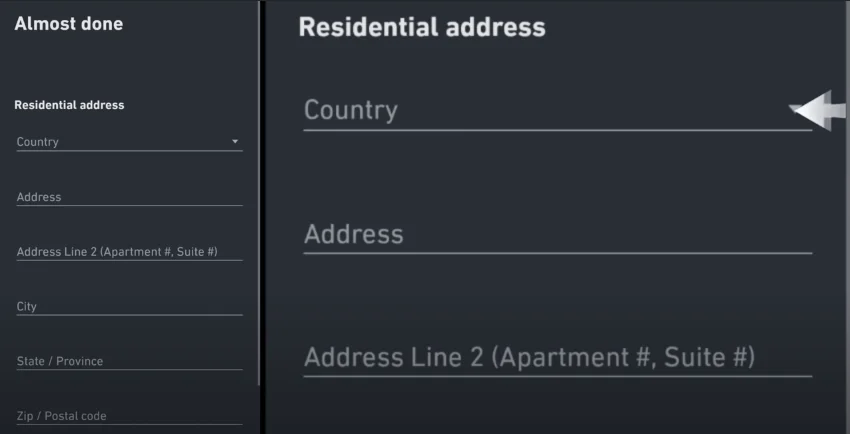The width and height of the screenshot is (850, 434).
Task: Click the caret behind the white arrow
Action: click(793, 108)
